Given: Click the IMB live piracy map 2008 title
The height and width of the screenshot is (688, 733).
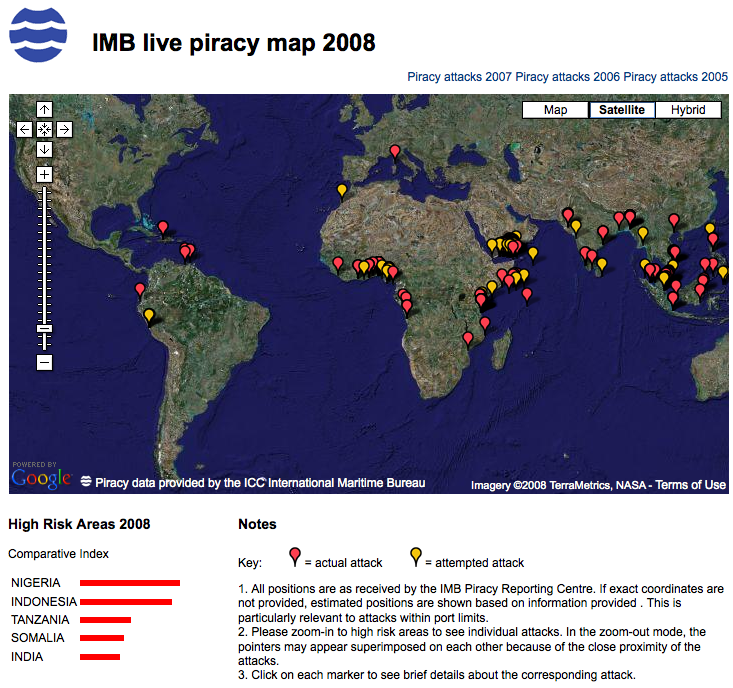Looking at the screenshot, I should tap(234, 43).
